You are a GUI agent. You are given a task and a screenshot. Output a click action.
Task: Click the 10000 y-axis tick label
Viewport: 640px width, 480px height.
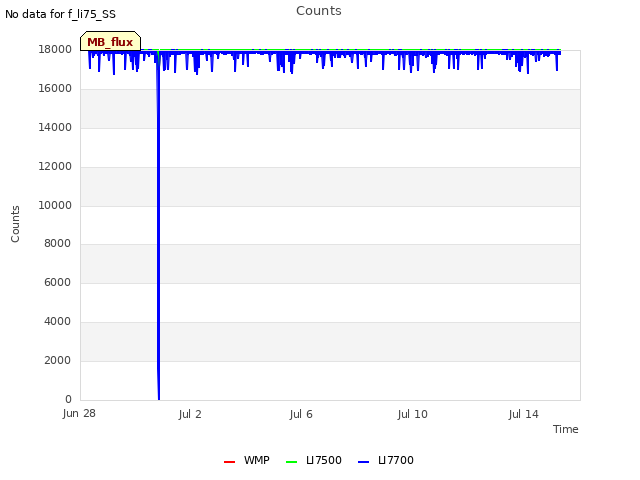click(55, 205)
